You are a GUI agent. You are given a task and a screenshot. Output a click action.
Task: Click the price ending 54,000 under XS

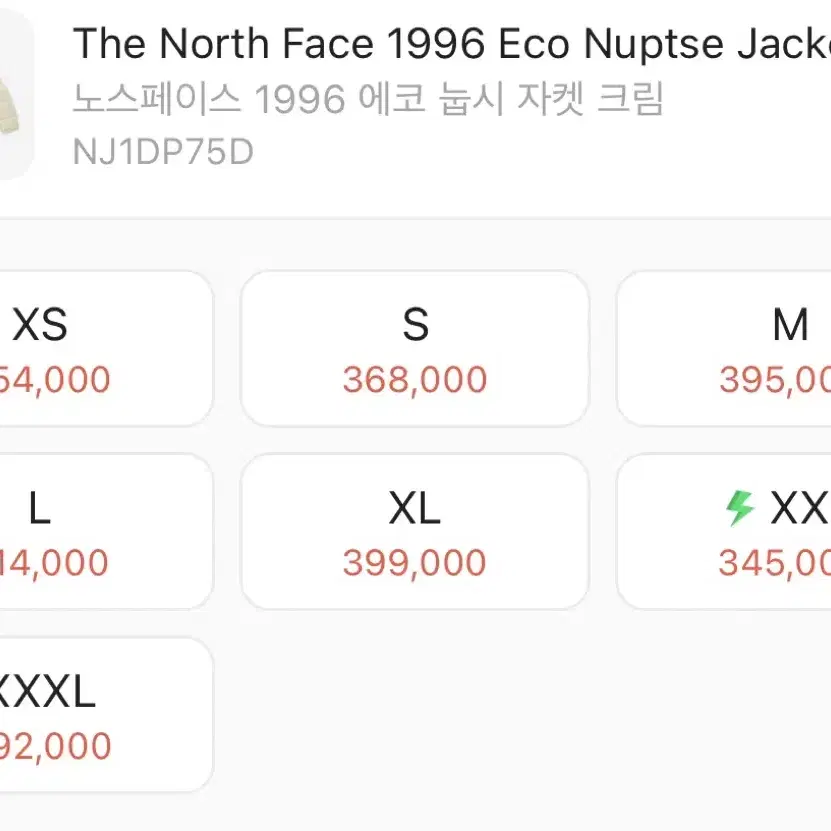[x=55, y=379]
